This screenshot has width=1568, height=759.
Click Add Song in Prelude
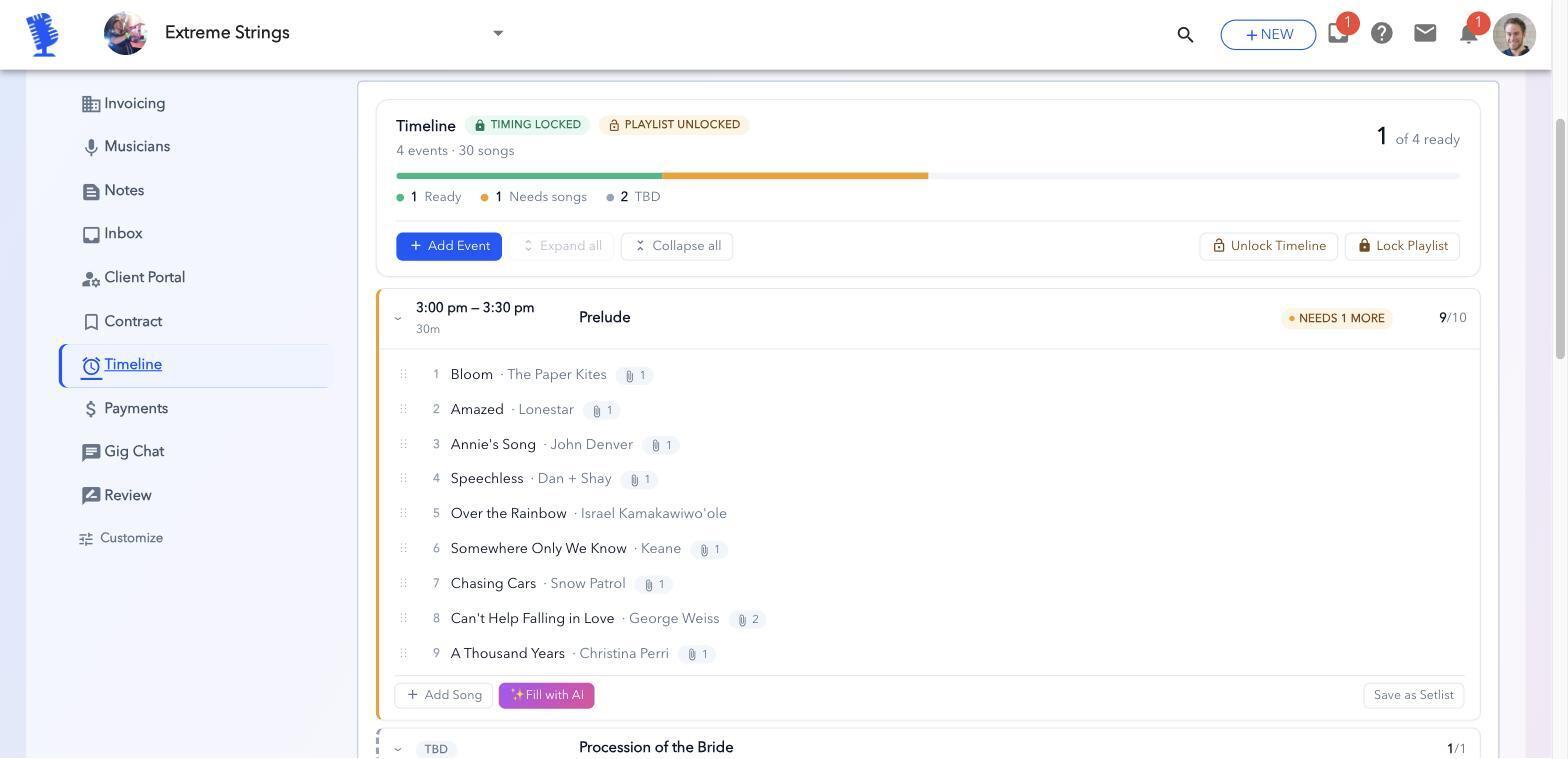point(444,696)
